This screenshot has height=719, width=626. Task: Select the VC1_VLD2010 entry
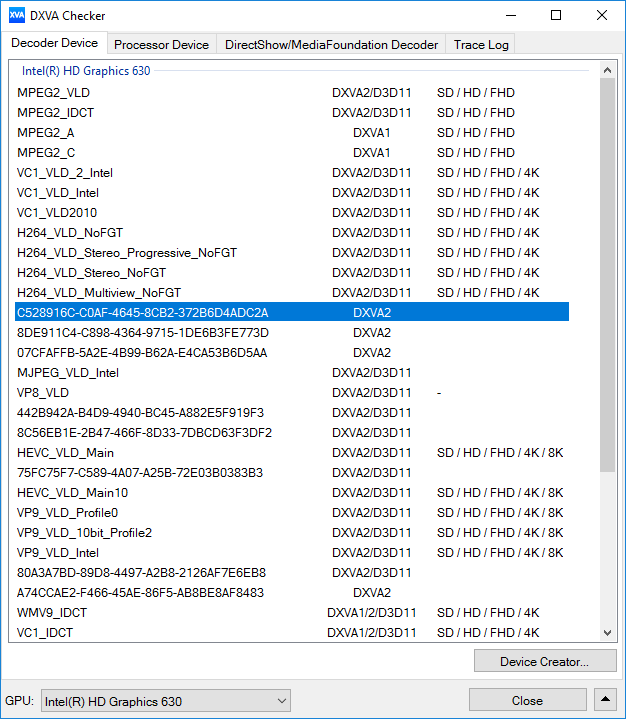point(292,213)
